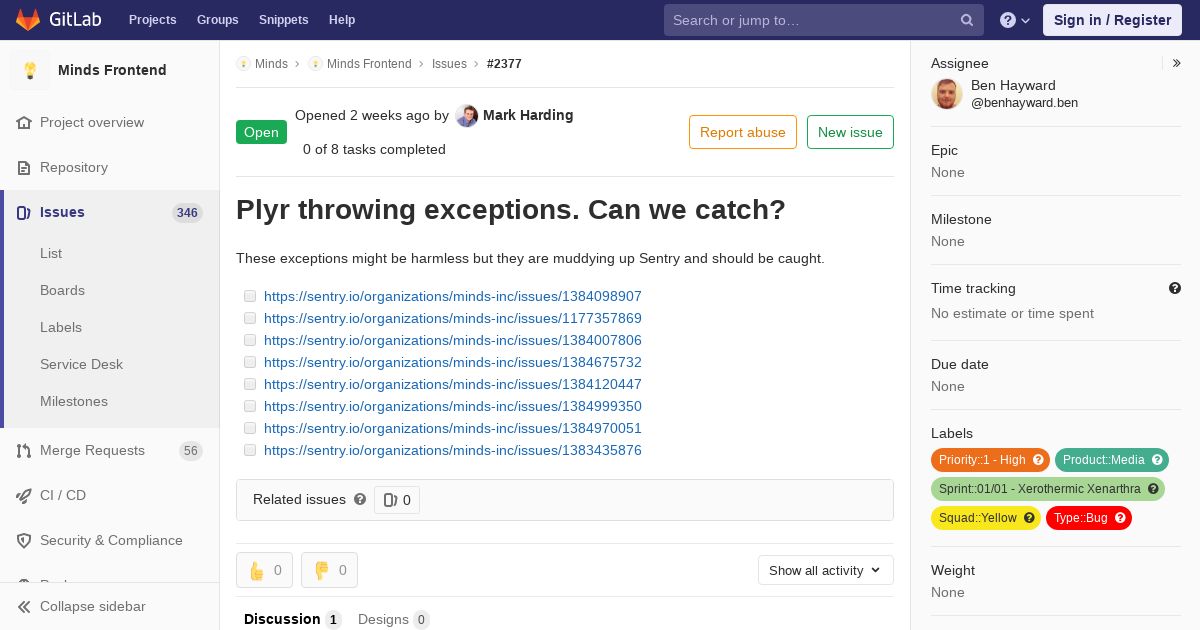Open Labels submenu item
Viewport: 1200px width, 630px height.
[x=61, y=327]
